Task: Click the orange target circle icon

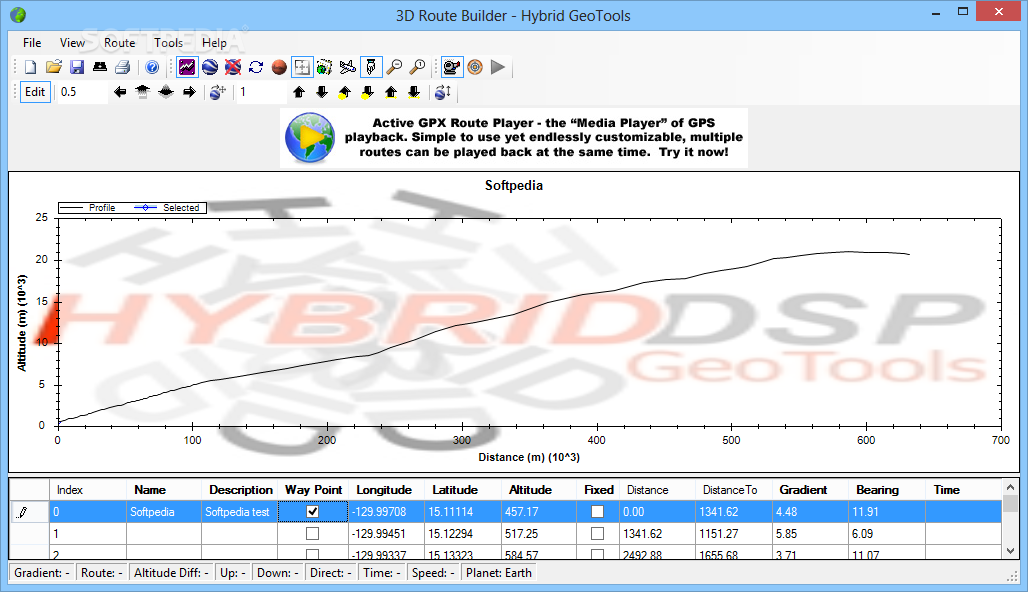Action: pyautogui.click(x=475, y=67)
